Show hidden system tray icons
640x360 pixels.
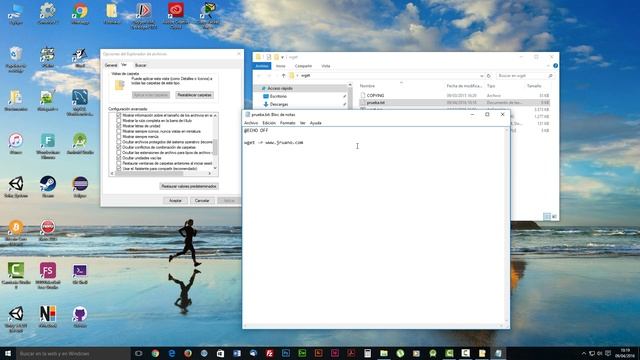584,353
